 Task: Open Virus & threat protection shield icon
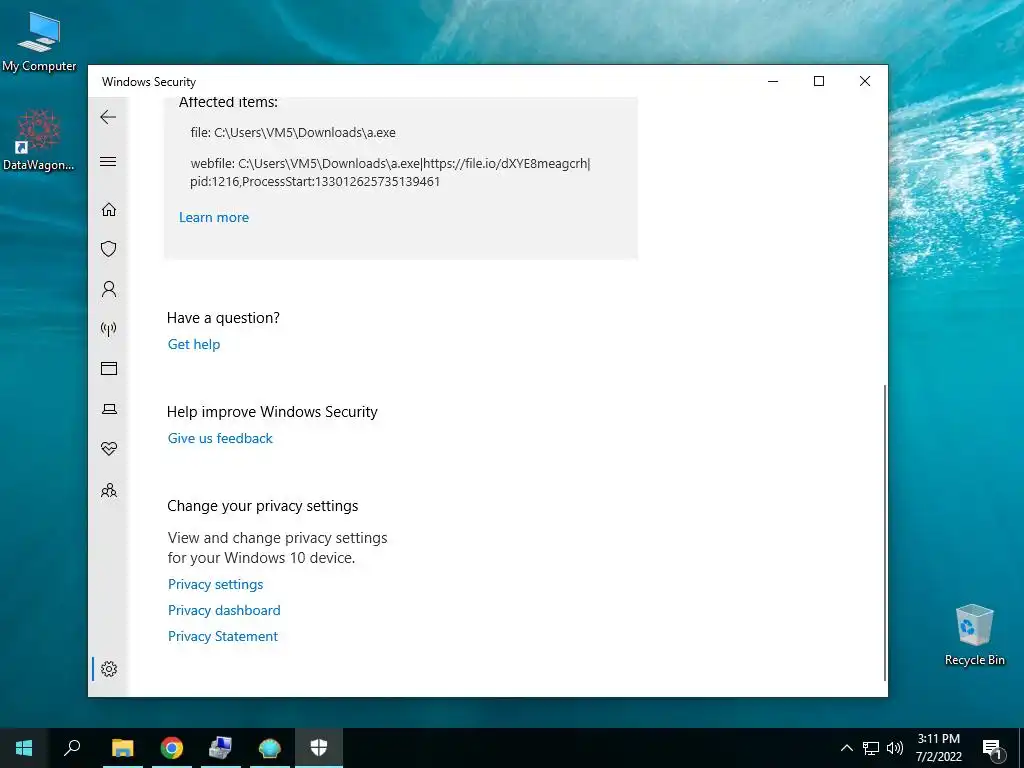109,249
